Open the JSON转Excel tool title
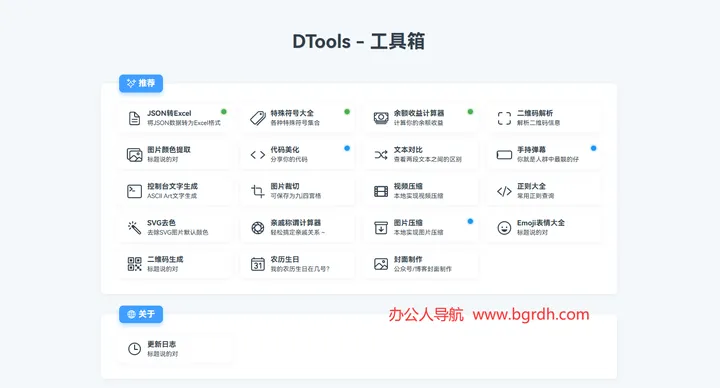 (169, 113)
